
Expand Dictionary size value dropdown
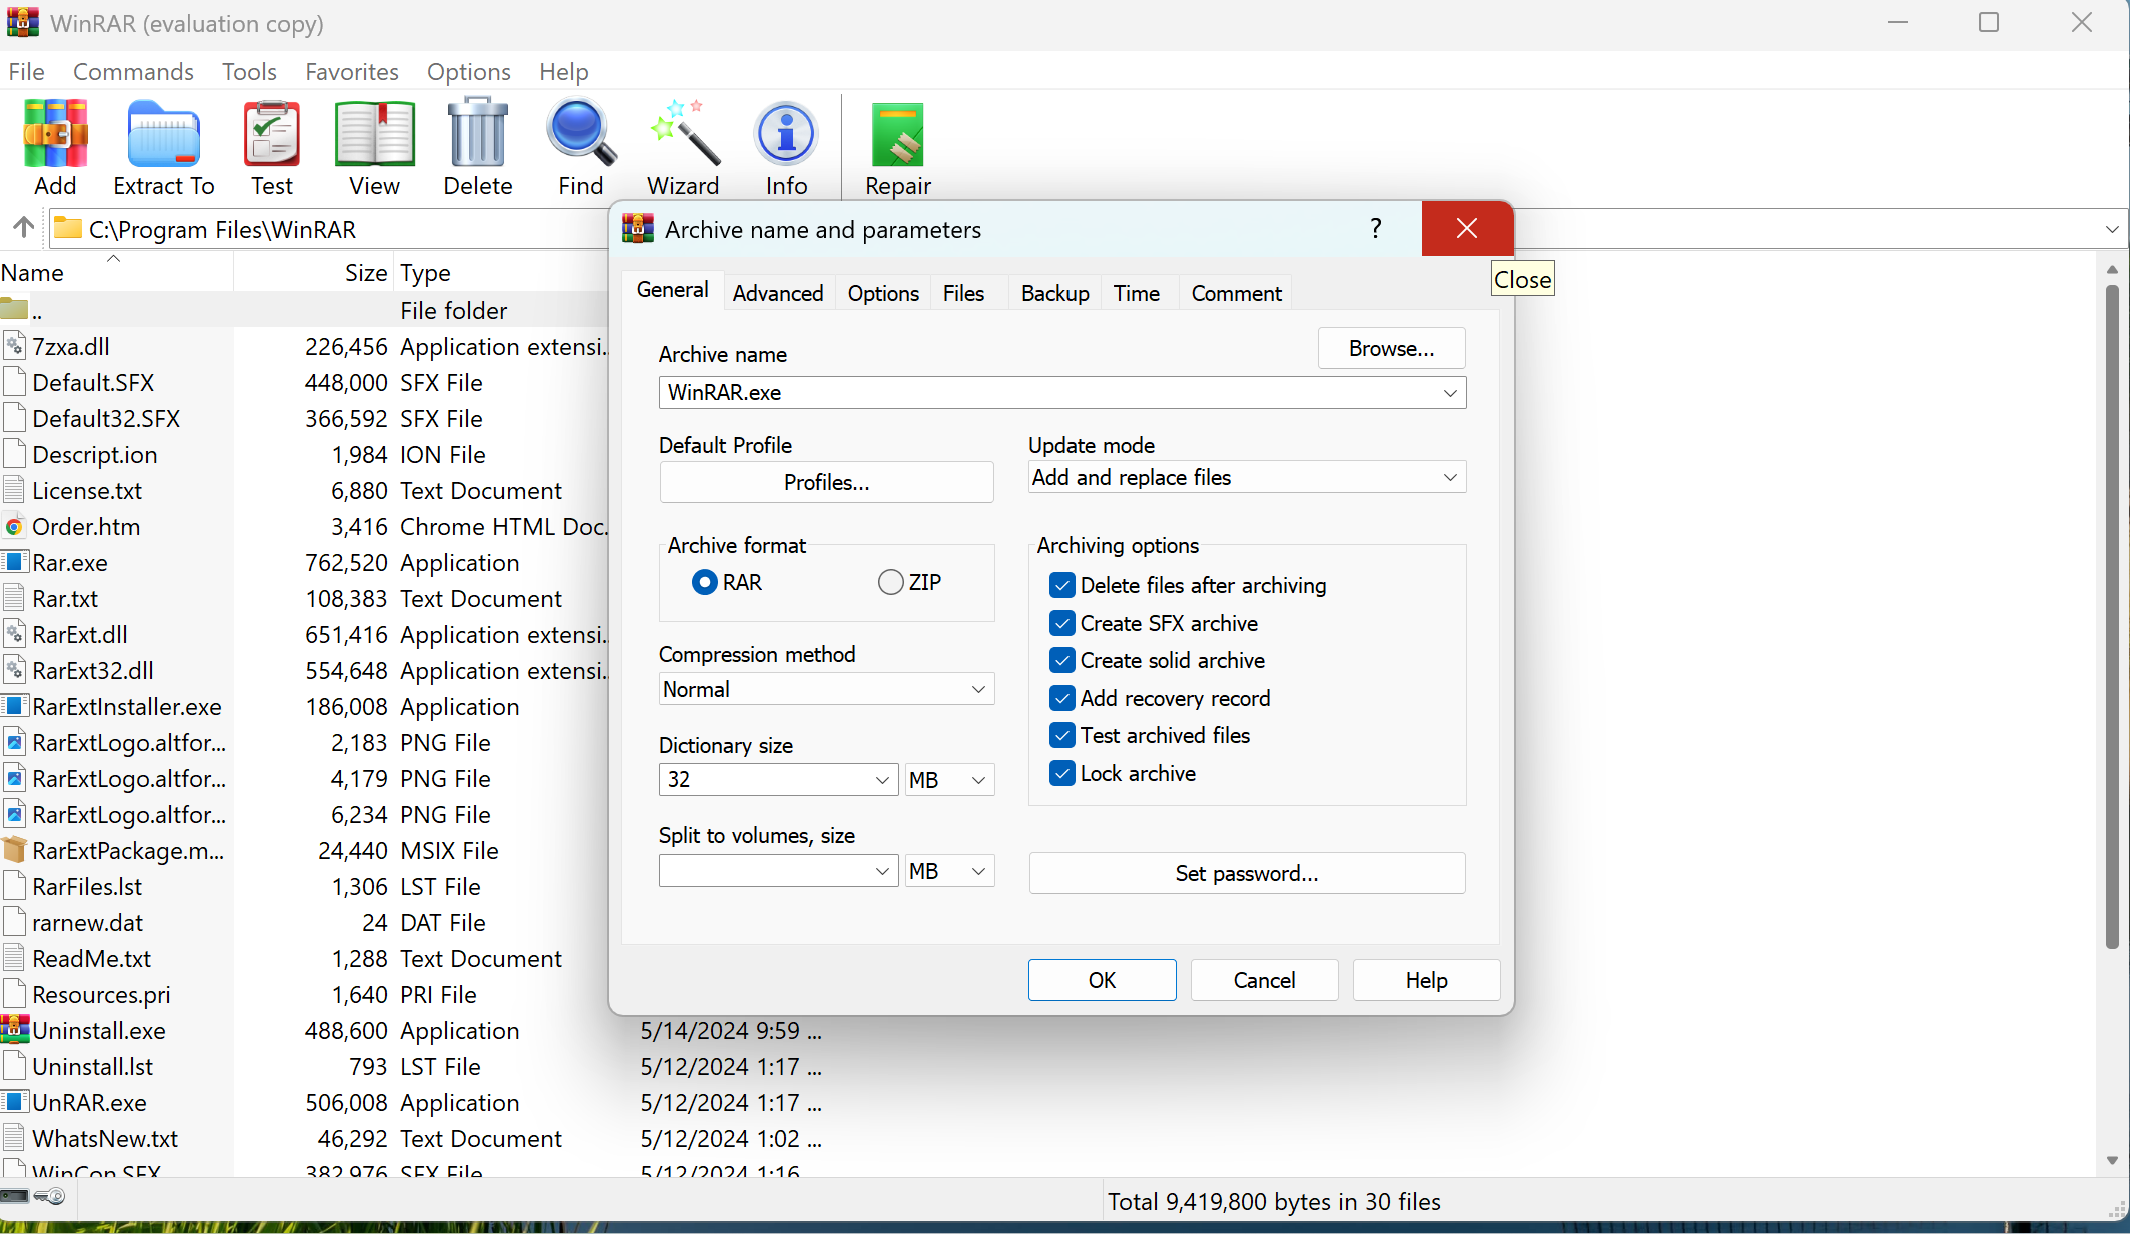pos(882,780)
